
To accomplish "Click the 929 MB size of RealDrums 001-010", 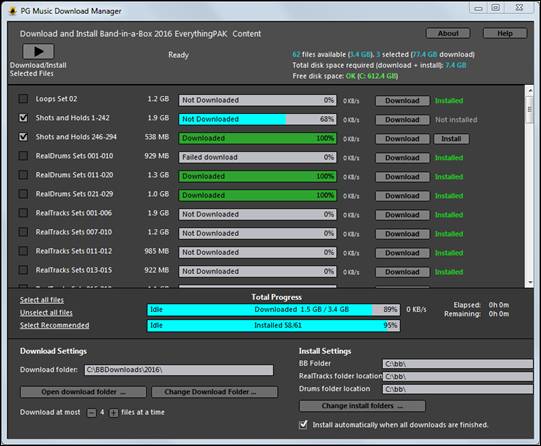I will coord(157,156).
